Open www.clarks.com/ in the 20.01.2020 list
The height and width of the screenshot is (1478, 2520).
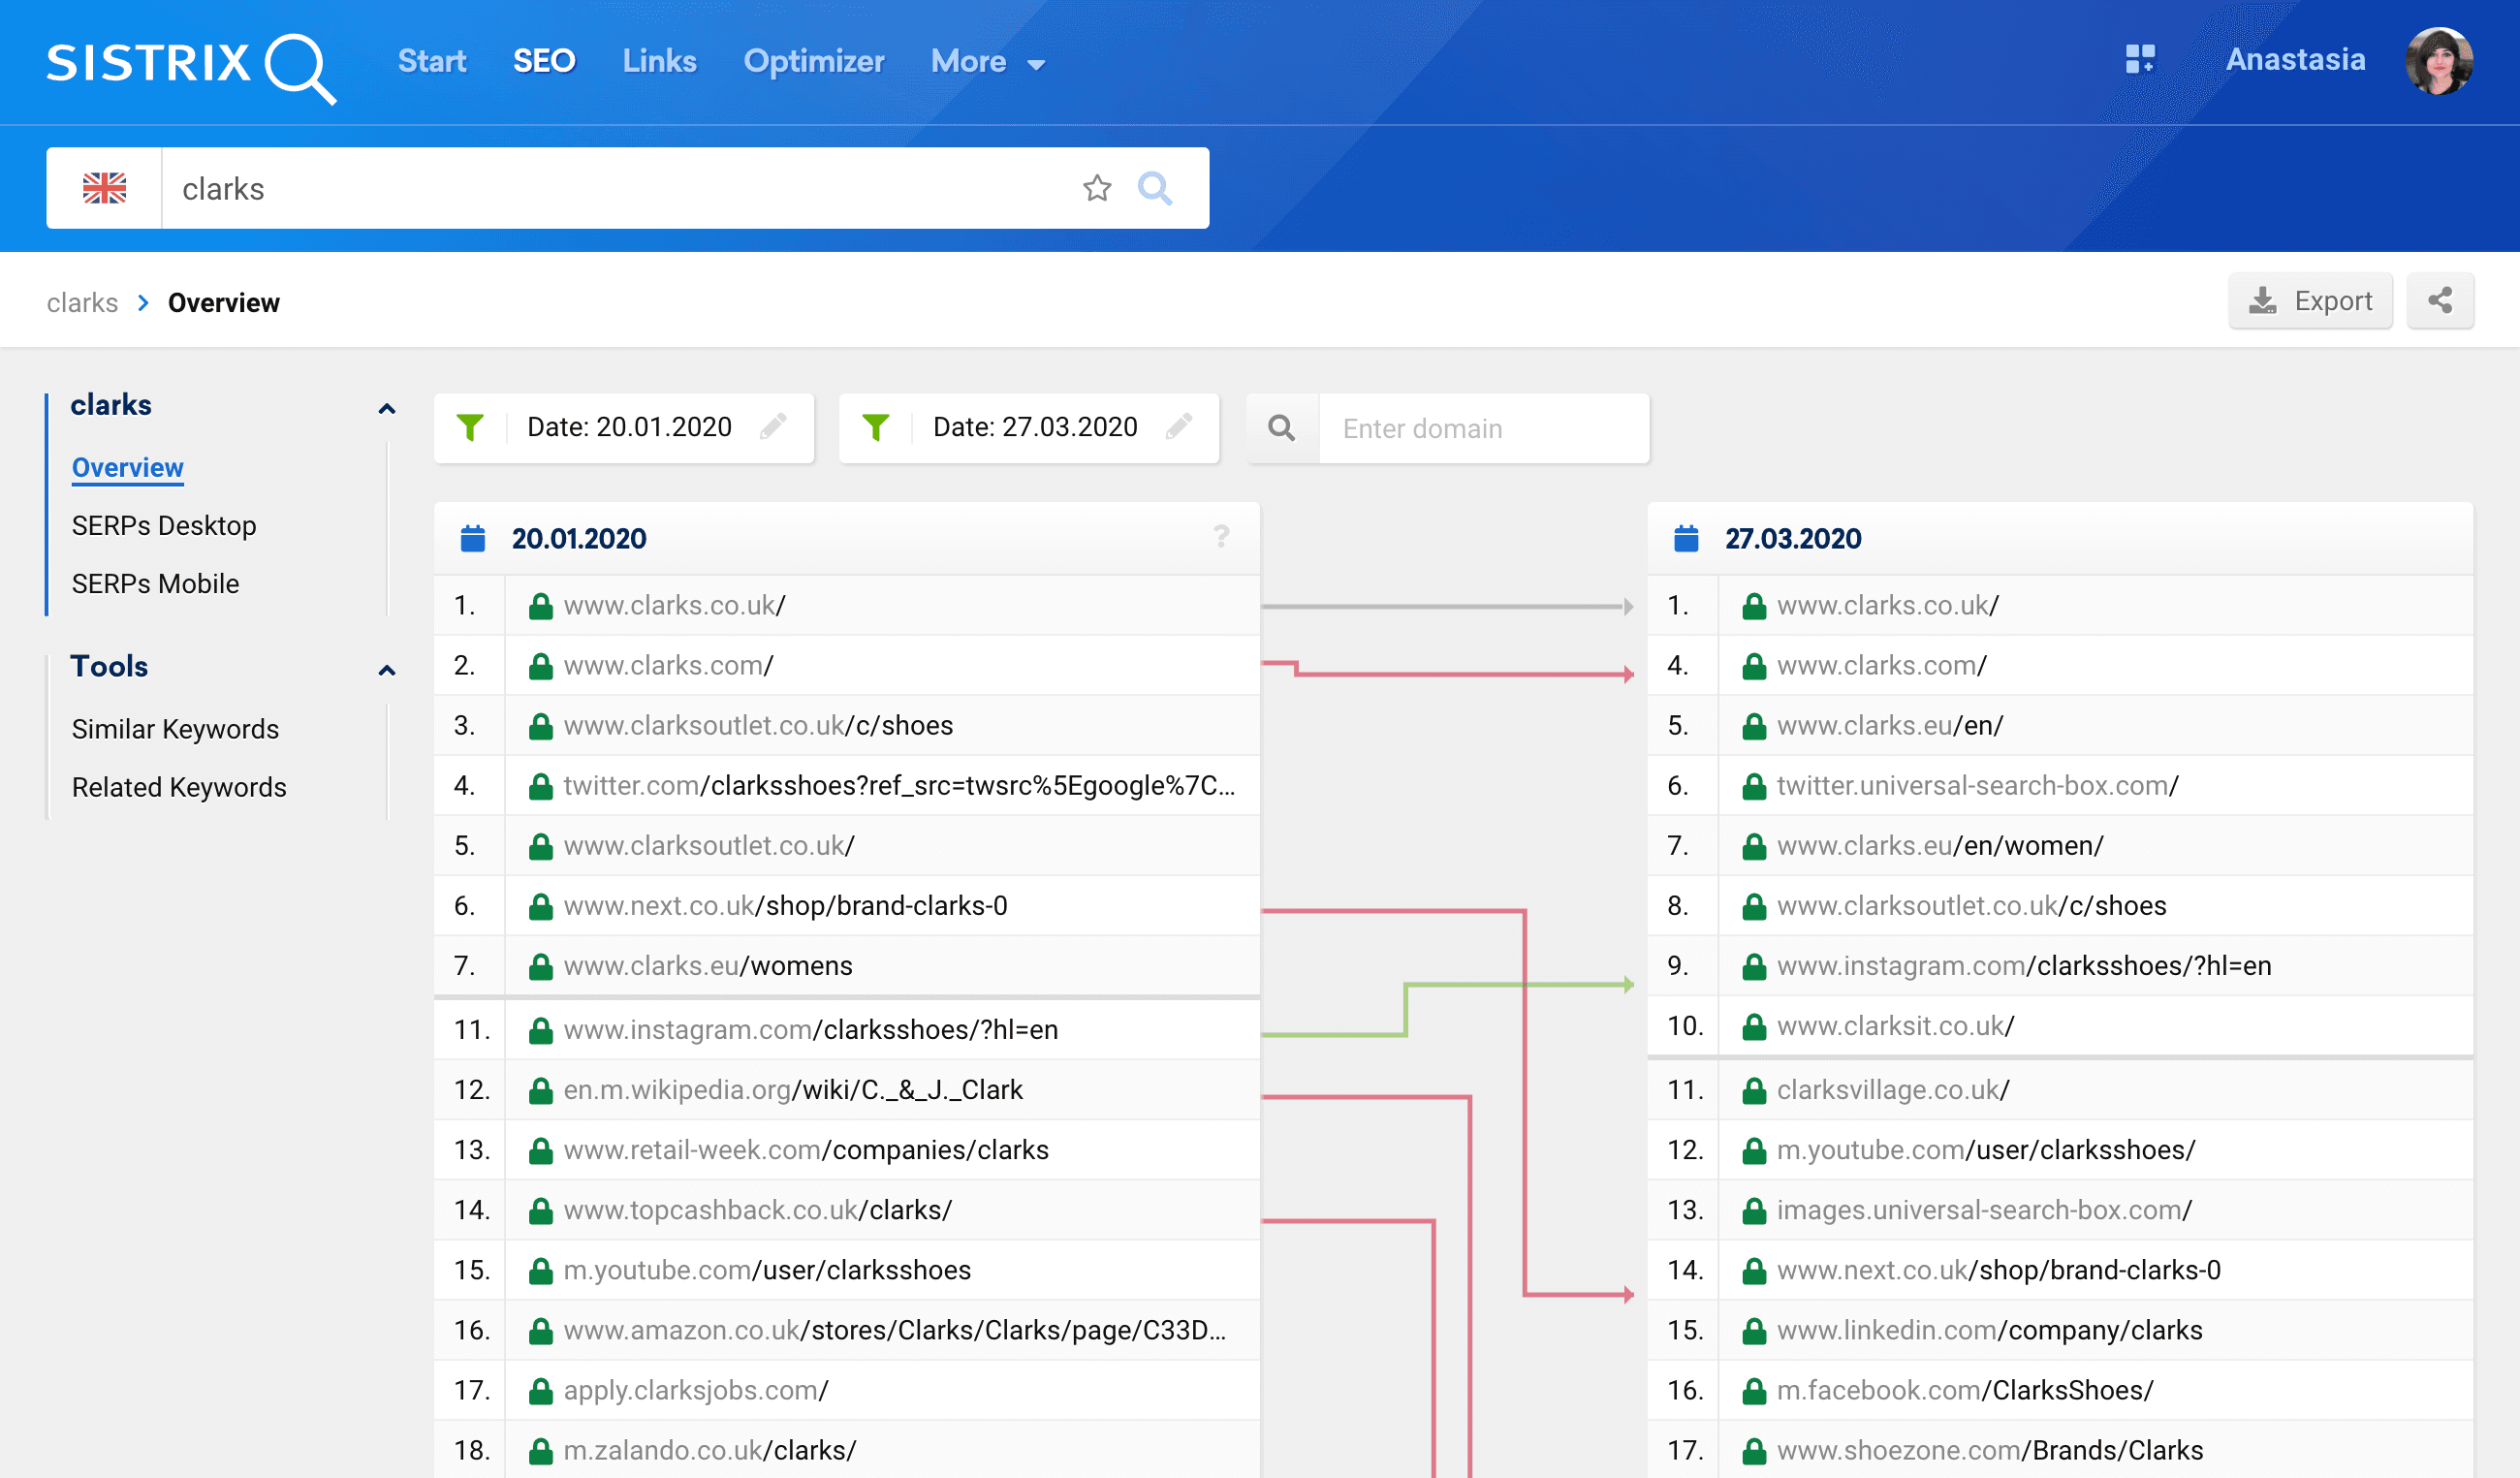(668, 666)
